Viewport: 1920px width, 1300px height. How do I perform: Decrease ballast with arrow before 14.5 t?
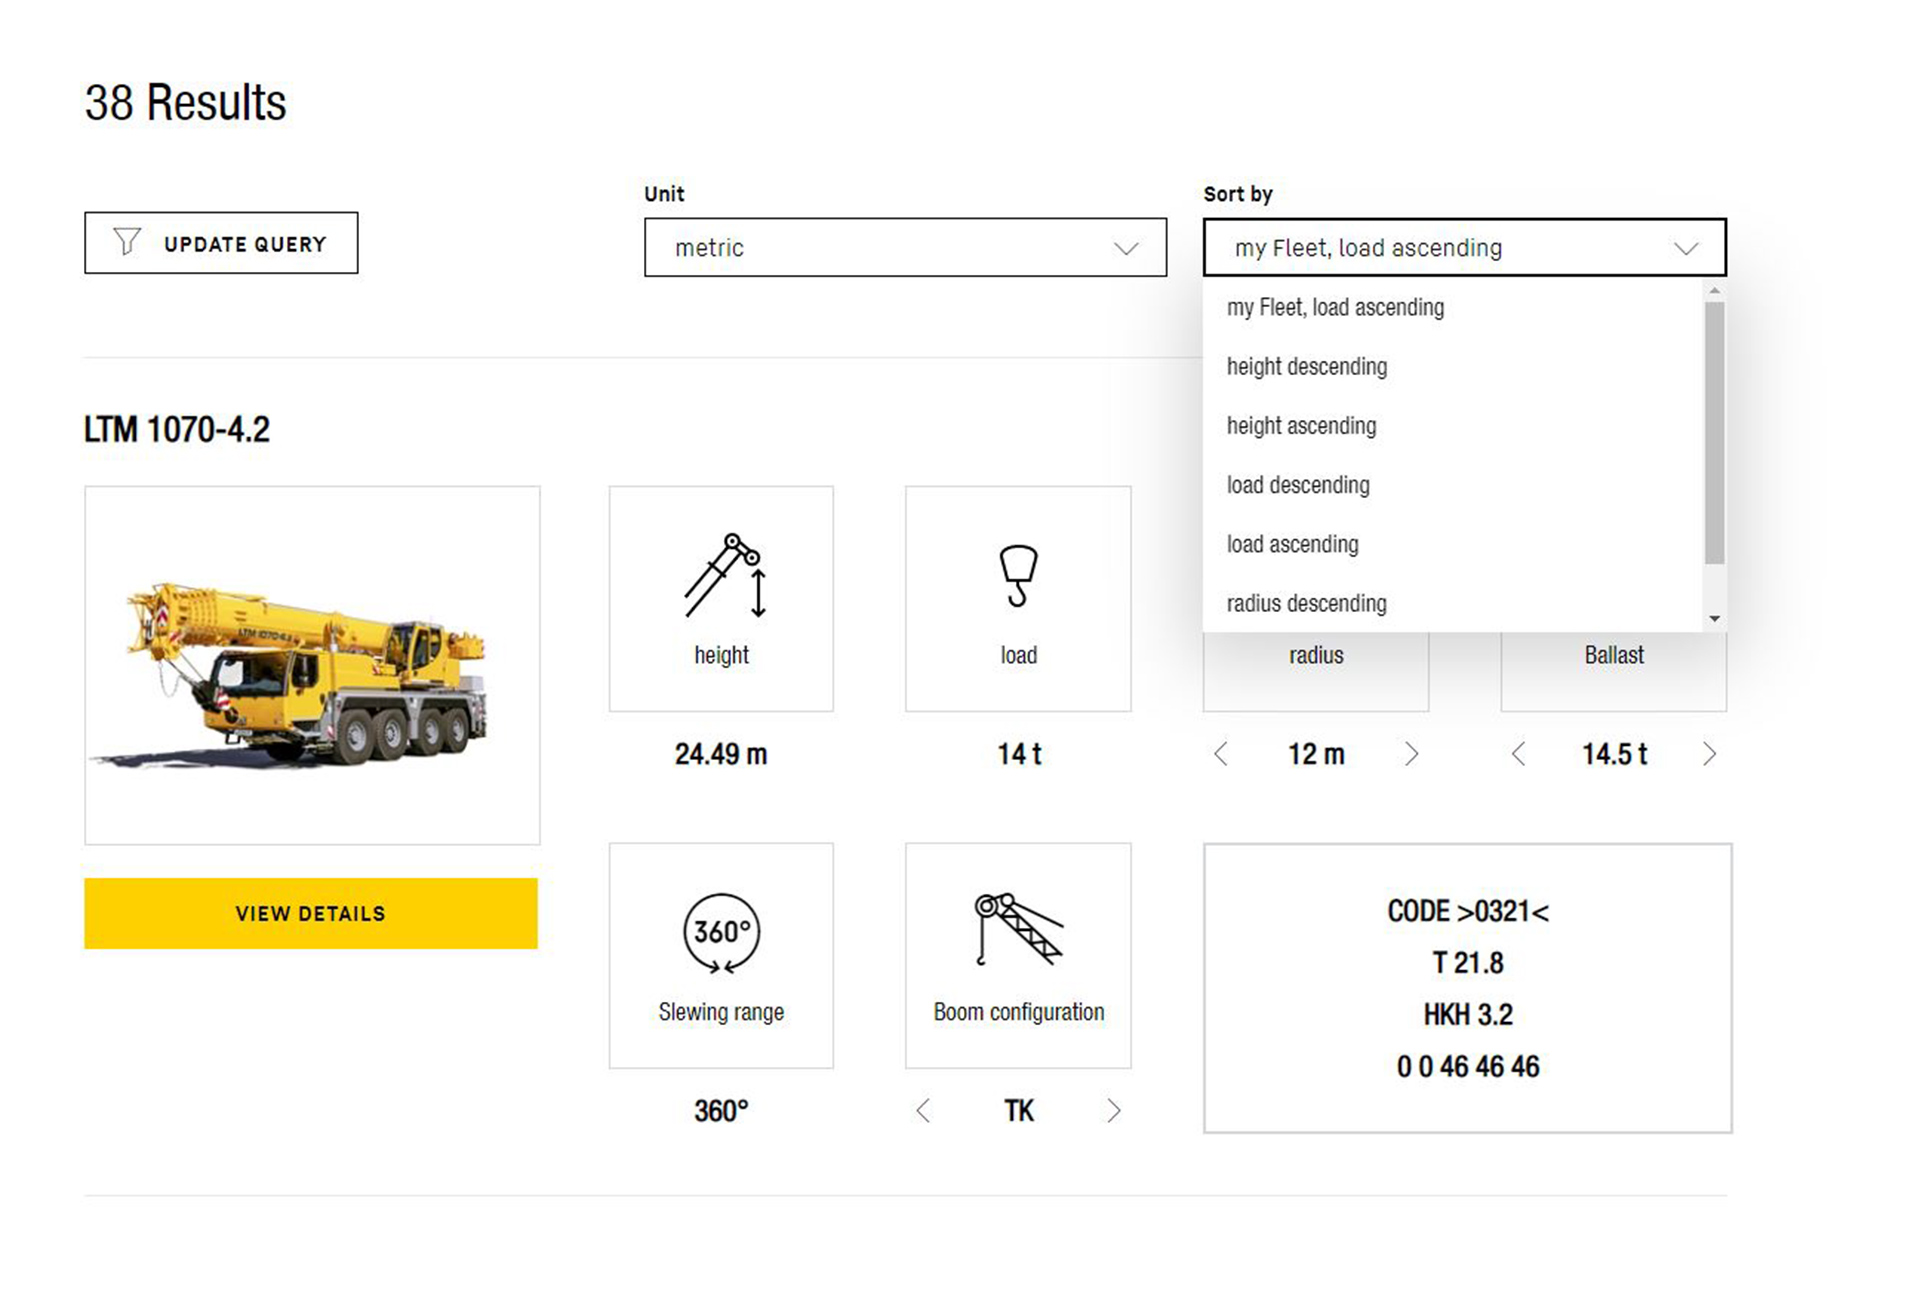tap(1518, 754)
